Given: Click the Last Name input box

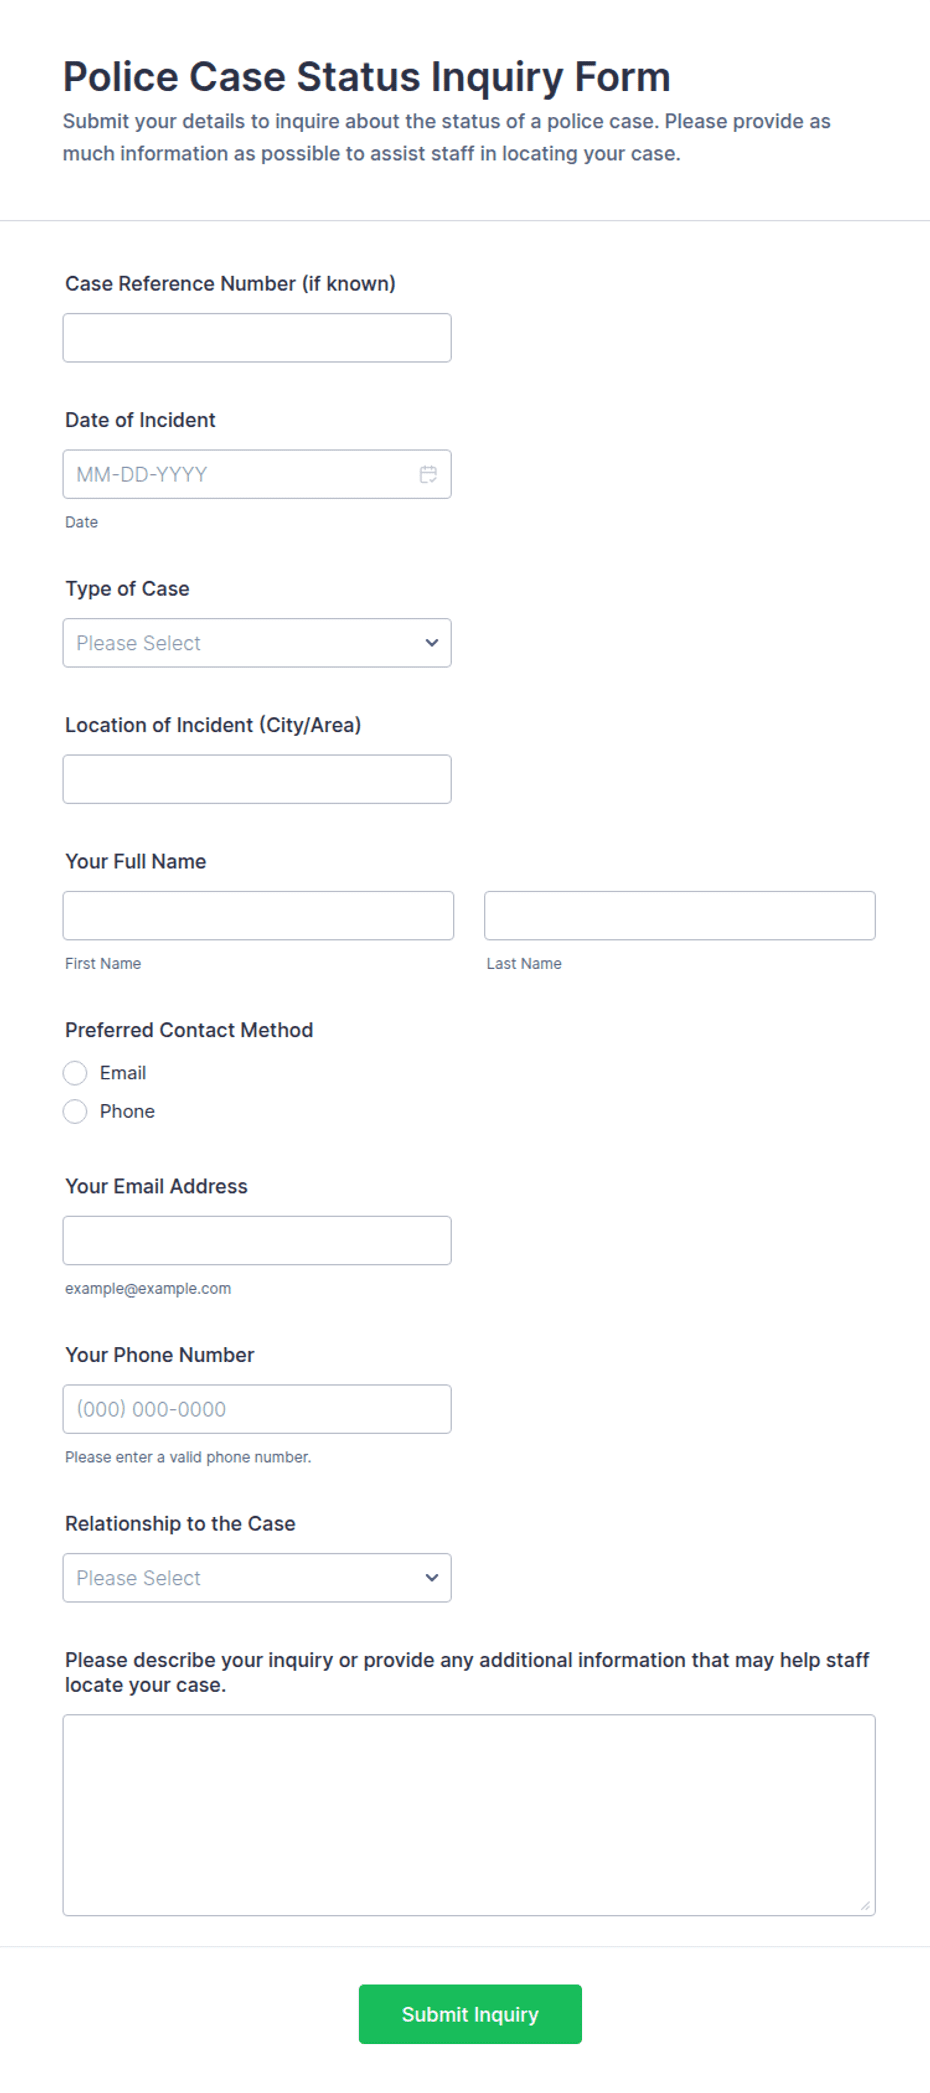Looking at the screenshot, I should 679,915.
